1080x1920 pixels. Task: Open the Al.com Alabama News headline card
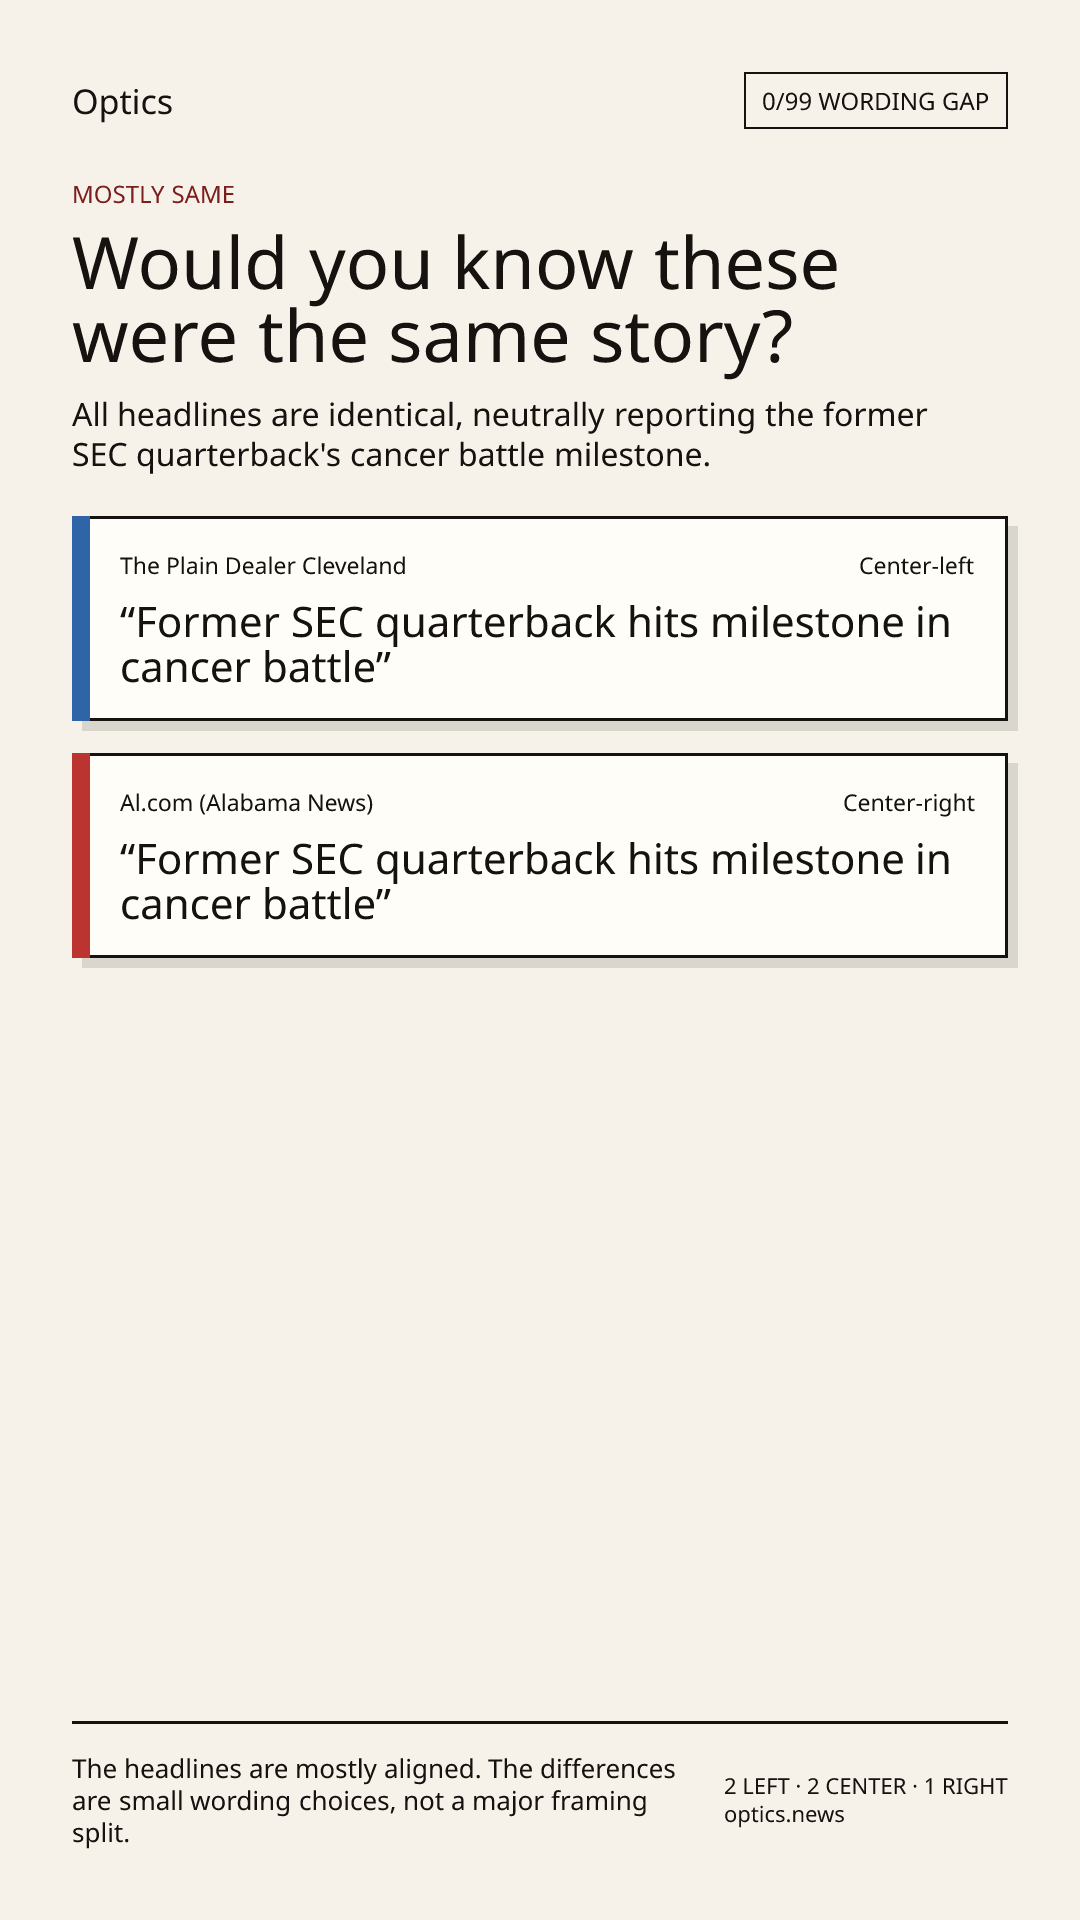tap(540, 855)
